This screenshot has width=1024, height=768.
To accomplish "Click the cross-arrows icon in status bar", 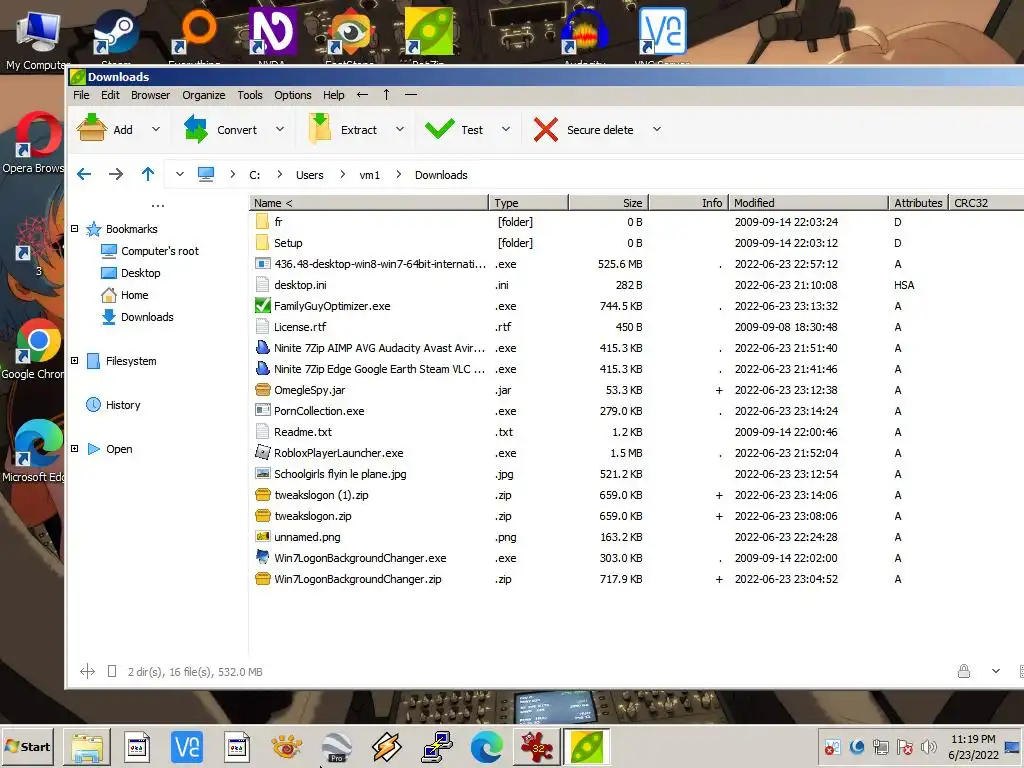I will (88, 671).
